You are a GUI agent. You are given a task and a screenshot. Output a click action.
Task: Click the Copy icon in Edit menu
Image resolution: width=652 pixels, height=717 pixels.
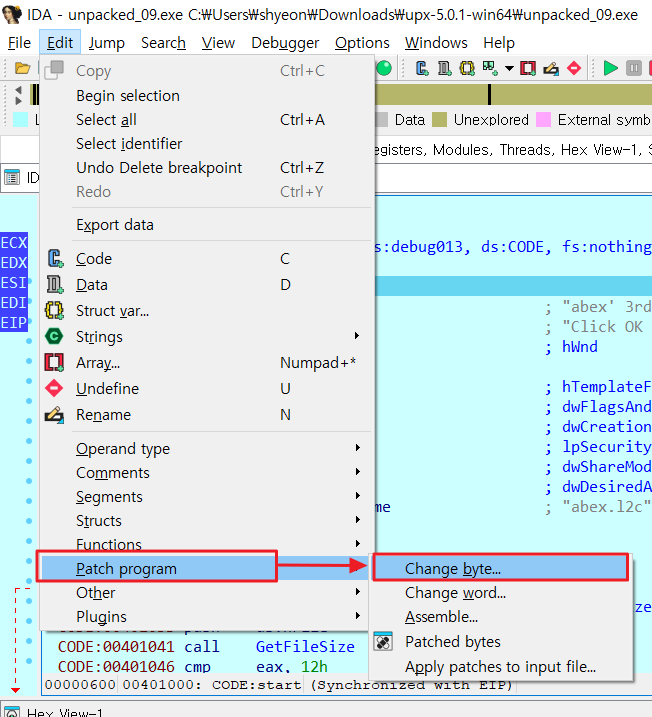[54, 70]
